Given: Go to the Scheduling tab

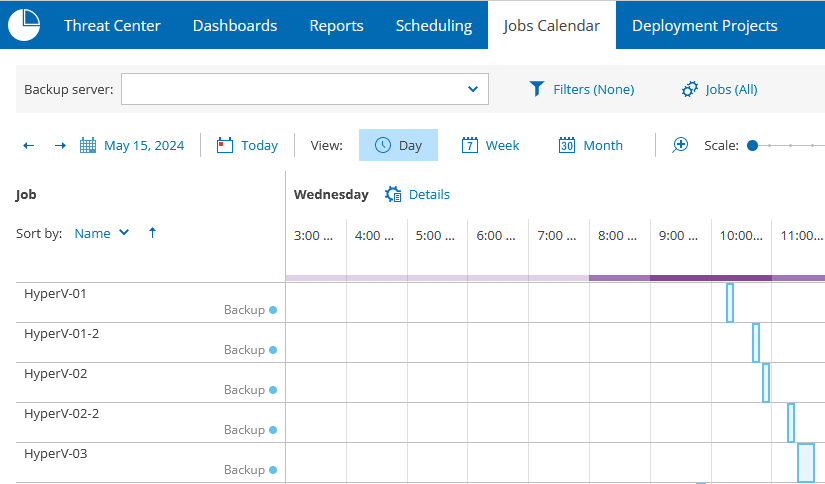Looking at the screenshot, I should [x=434, y=25].
